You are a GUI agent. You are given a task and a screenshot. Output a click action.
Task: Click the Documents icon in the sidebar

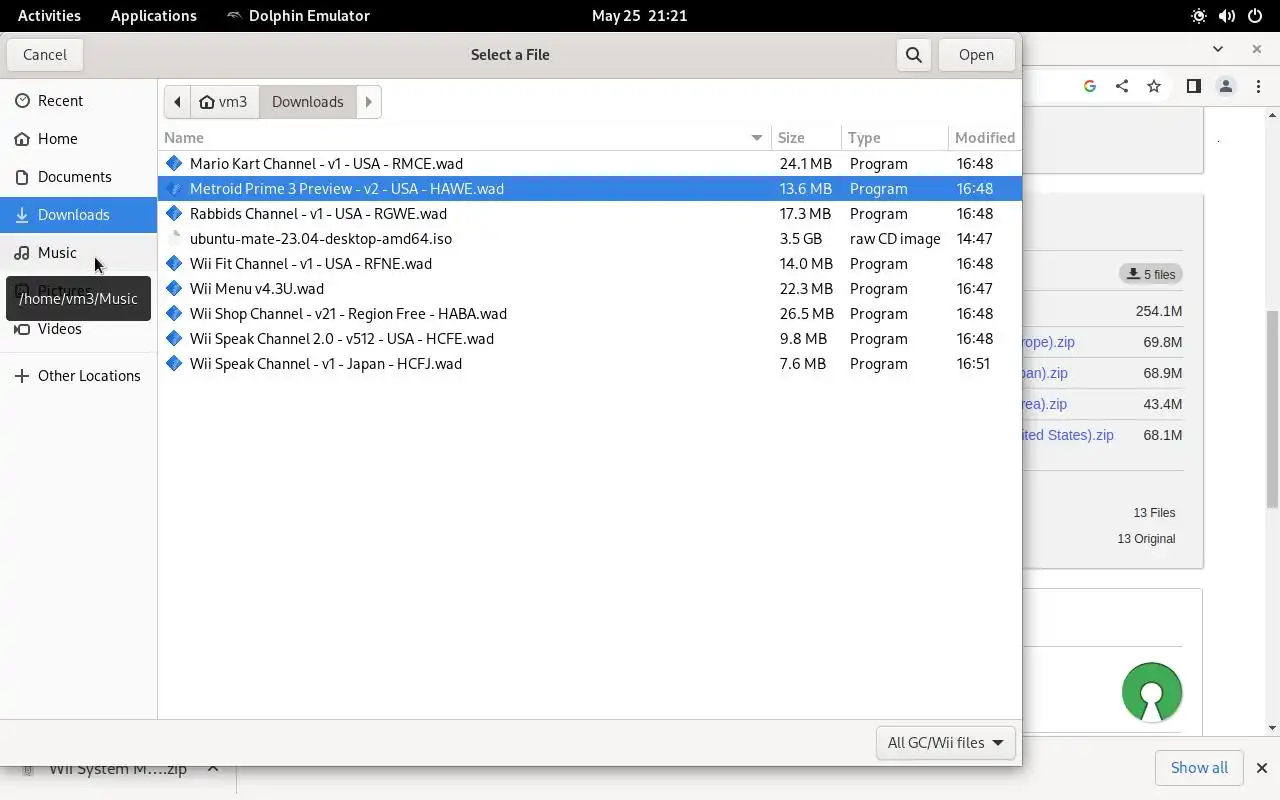22,177
